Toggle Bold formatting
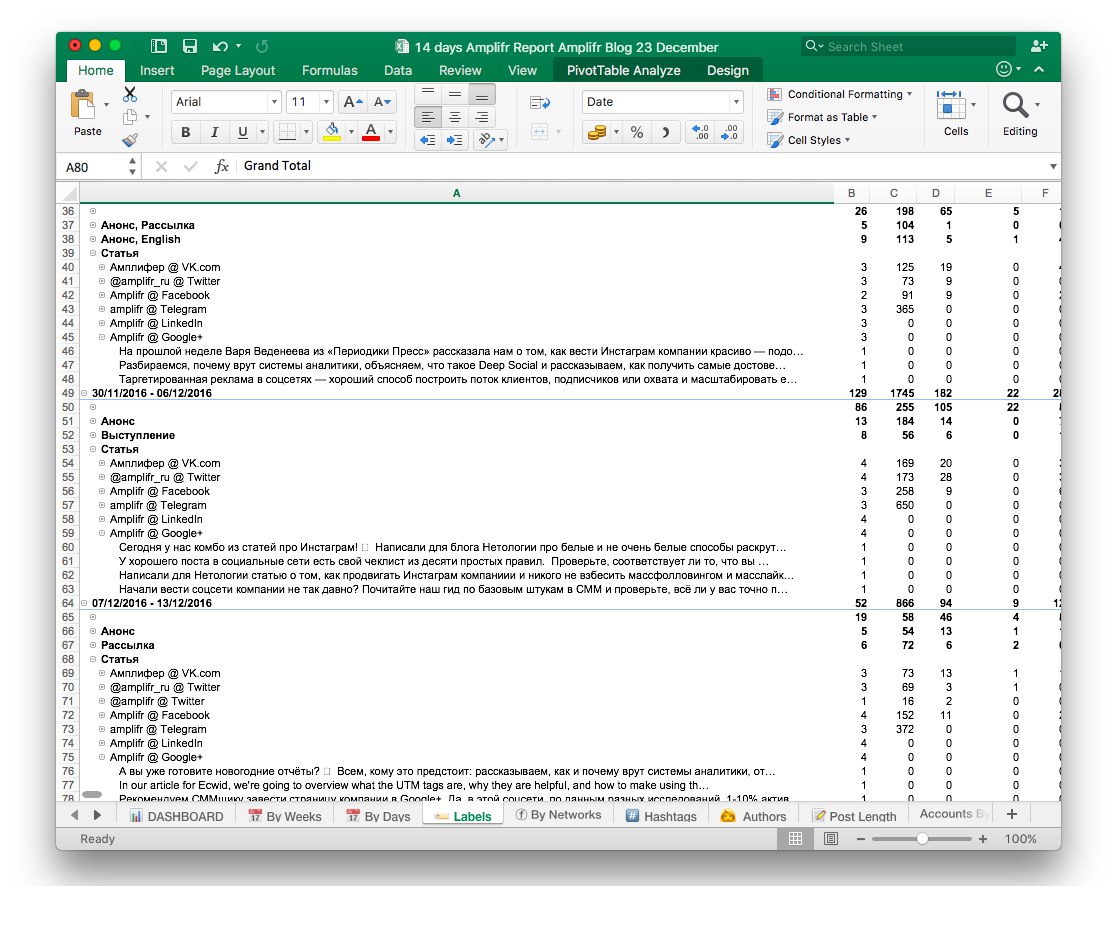 (x=185, y=132)
